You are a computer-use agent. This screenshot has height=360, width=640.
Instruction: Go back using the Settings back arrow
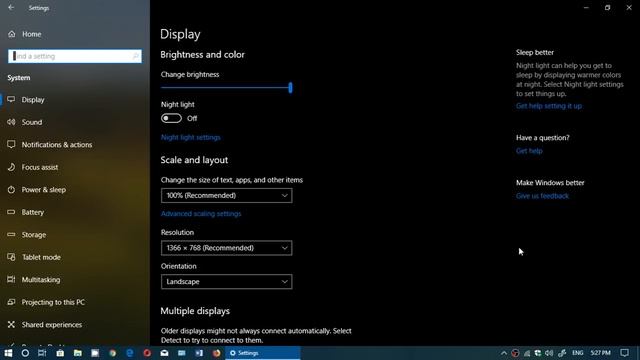point(11,8)
